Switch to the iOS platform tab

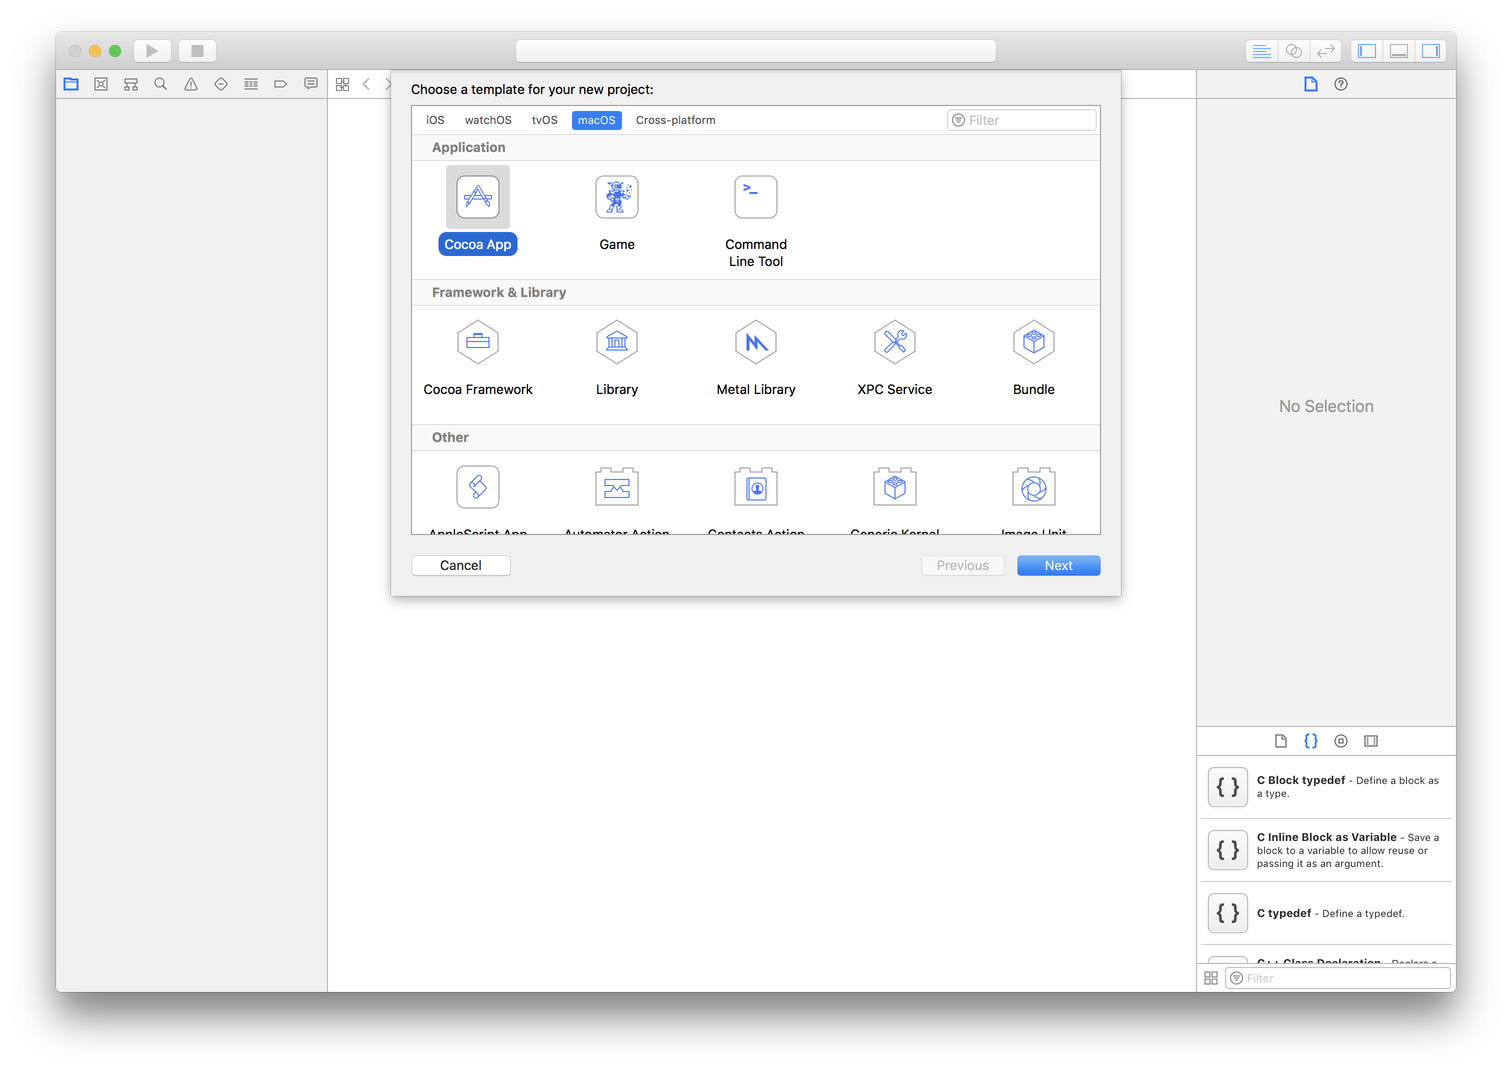point(435,120)
